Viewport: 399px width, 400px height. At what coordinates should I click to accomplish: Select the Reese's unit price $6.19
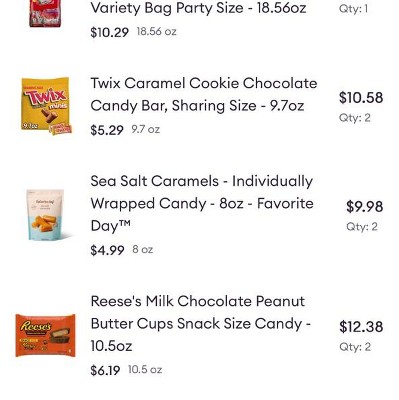(x=105, y=370)
